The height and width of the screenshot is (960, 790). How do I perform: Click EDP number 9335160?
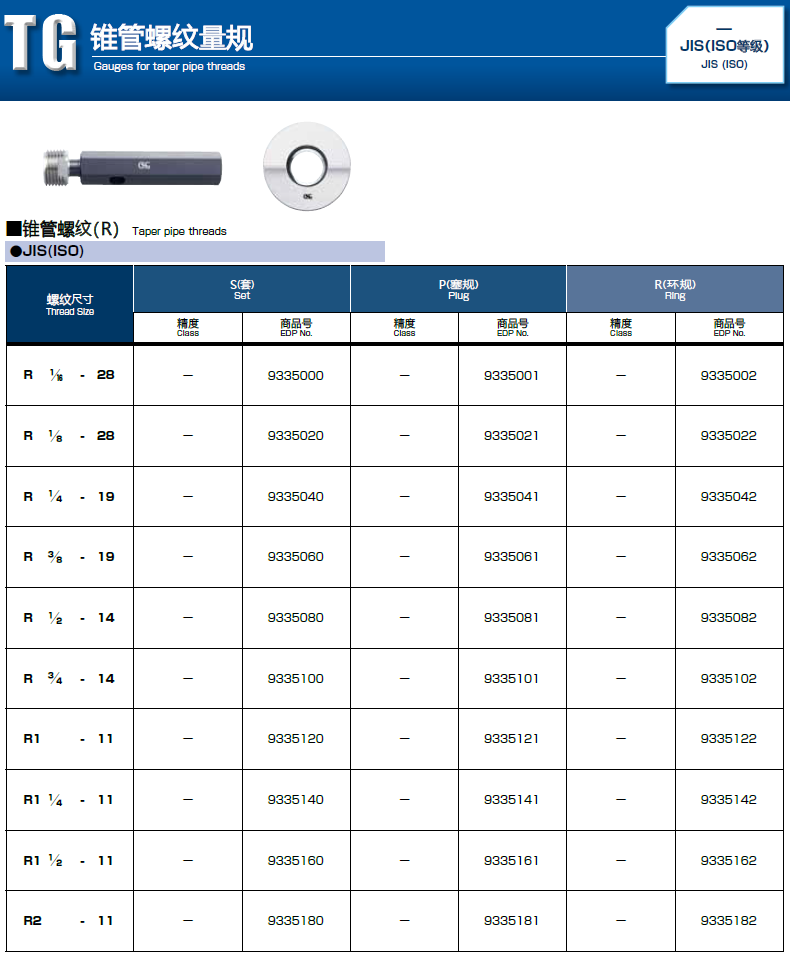296,860
